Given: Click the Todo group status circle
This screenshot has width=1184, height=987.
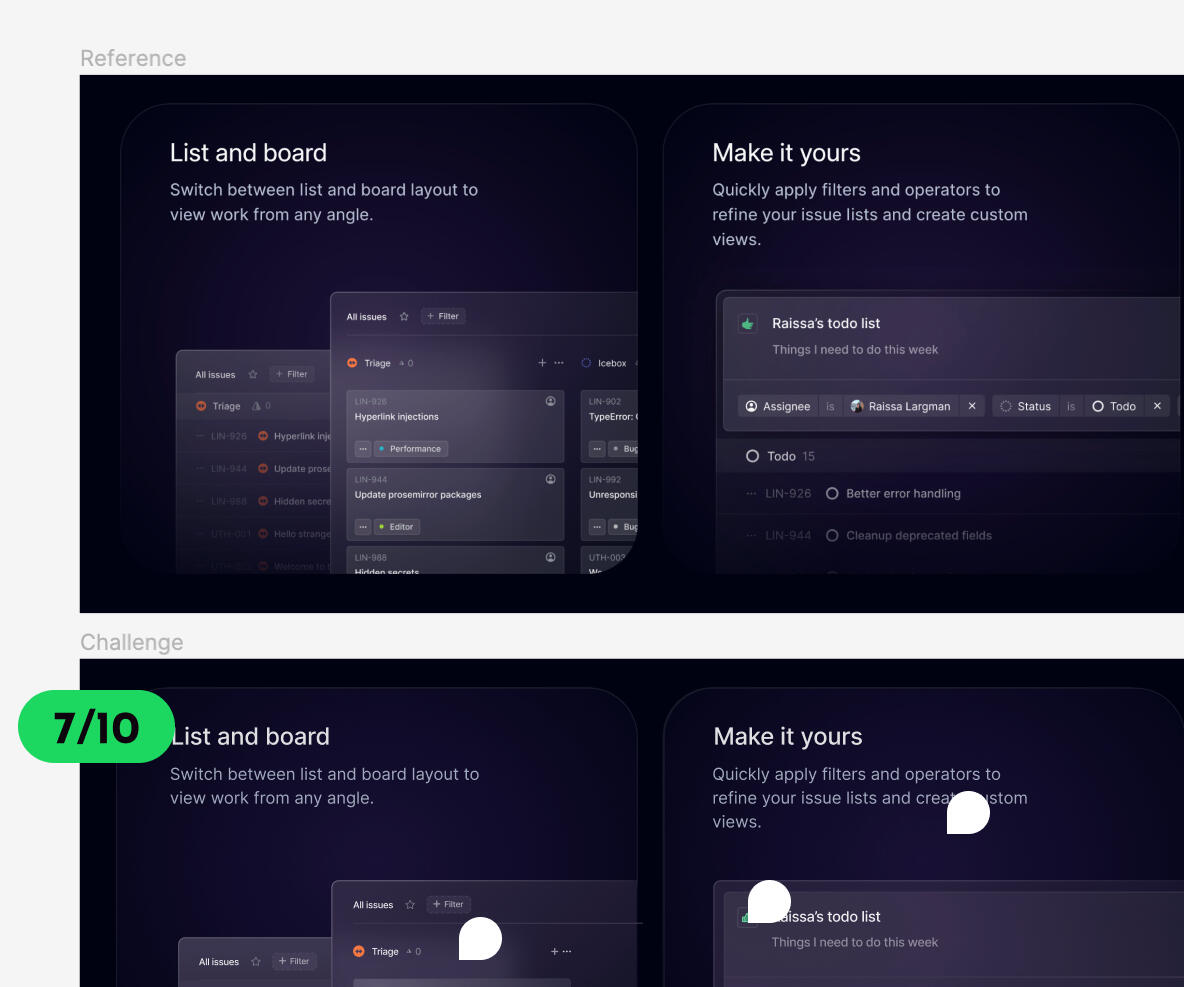Looking at the screenshot, I should [753, 456].
